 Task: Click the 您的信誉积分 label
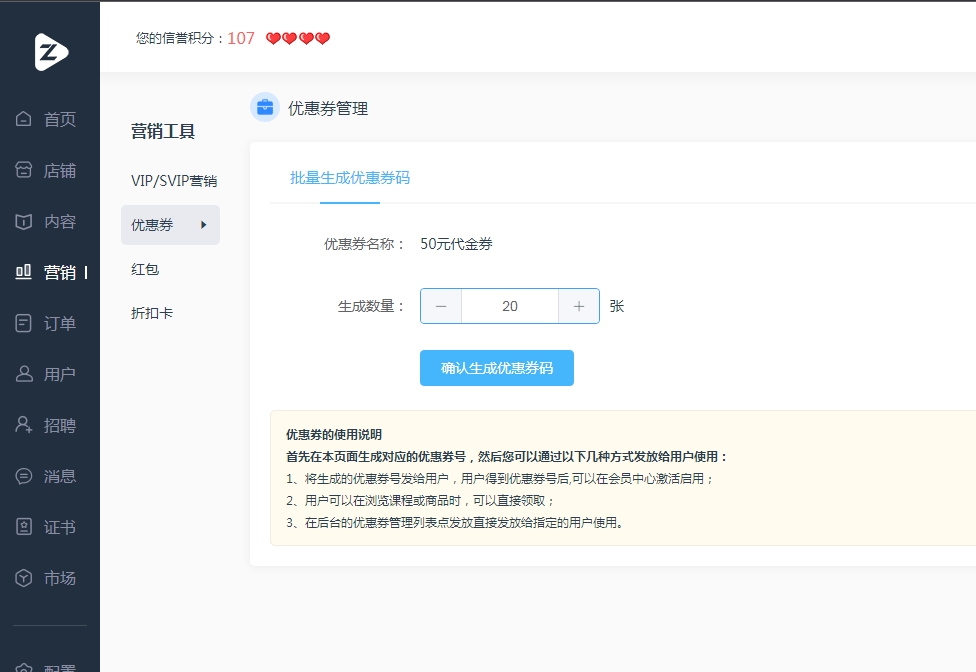coord(179,39)
